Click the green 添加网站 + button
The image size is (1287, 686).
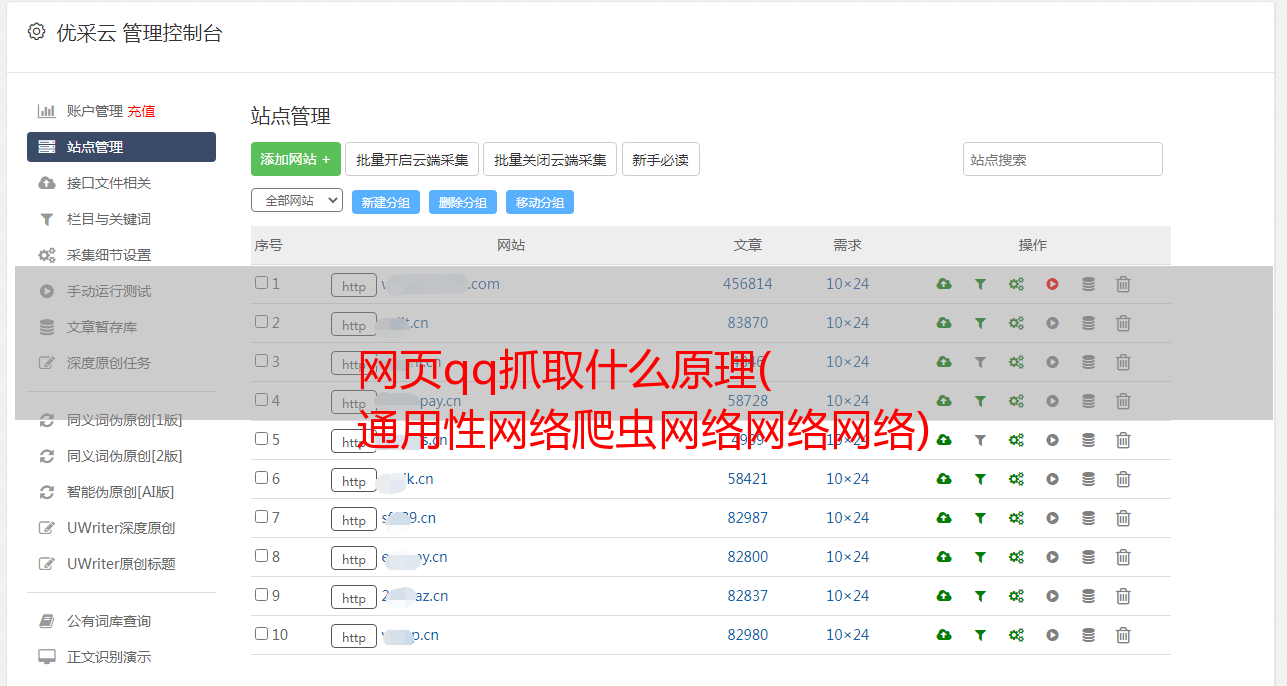coord(296,159)
